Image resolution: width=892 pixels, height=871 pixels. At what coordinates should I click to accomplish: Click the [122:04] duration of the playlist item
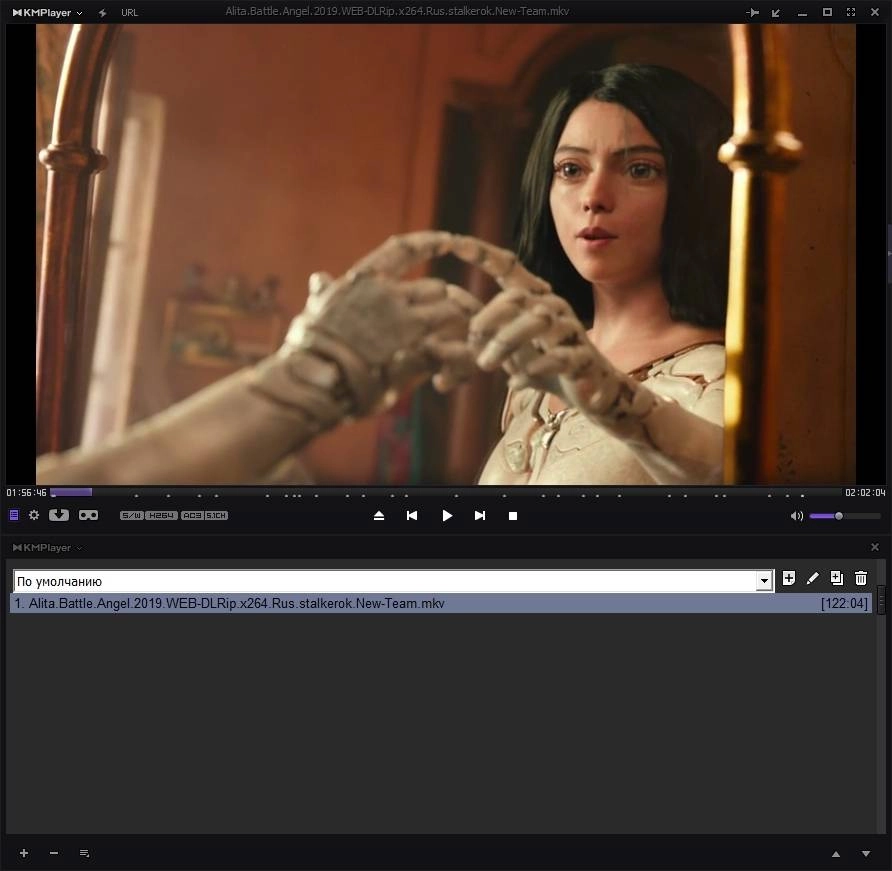click(844, 604)
